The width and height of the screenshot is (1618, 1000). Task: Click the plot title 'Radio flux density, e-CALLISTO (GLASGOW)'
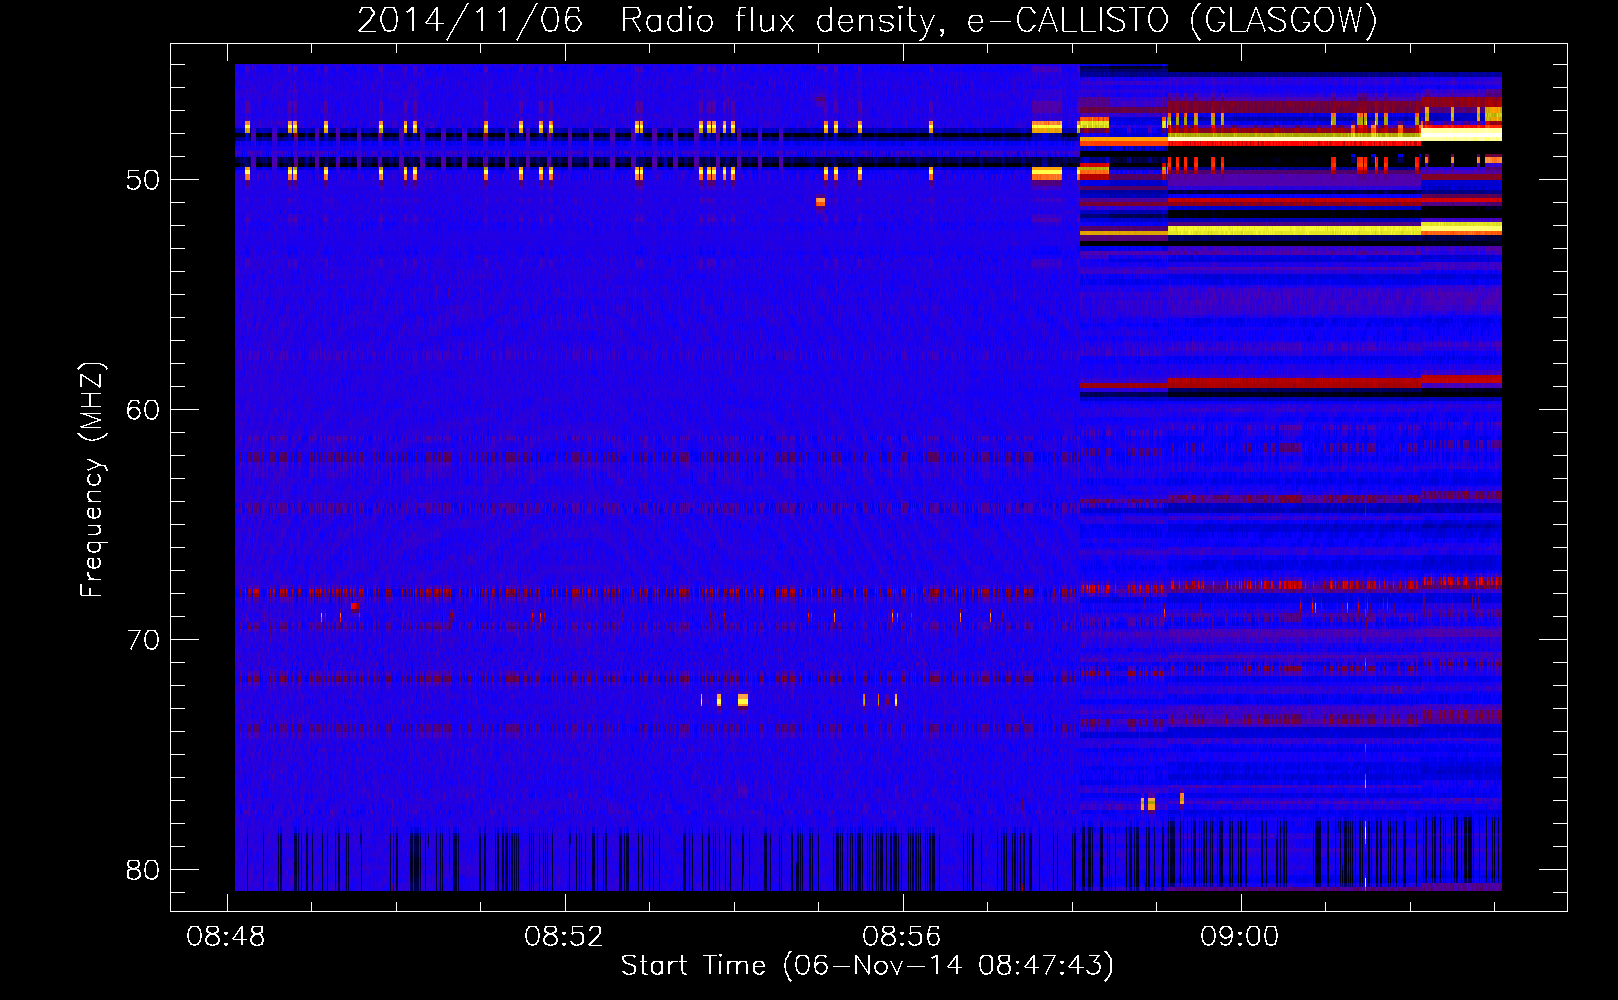click(x=999, y=20)
